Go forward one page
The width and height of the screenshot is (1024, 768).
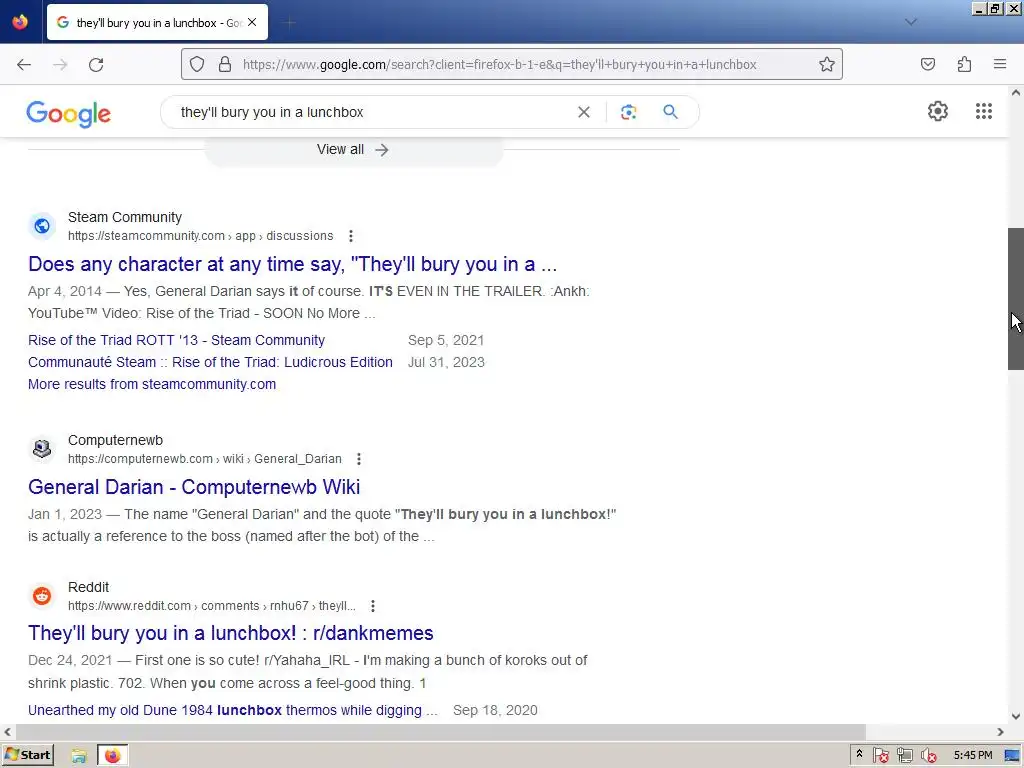pyautogui.click(x=60, y=65)
